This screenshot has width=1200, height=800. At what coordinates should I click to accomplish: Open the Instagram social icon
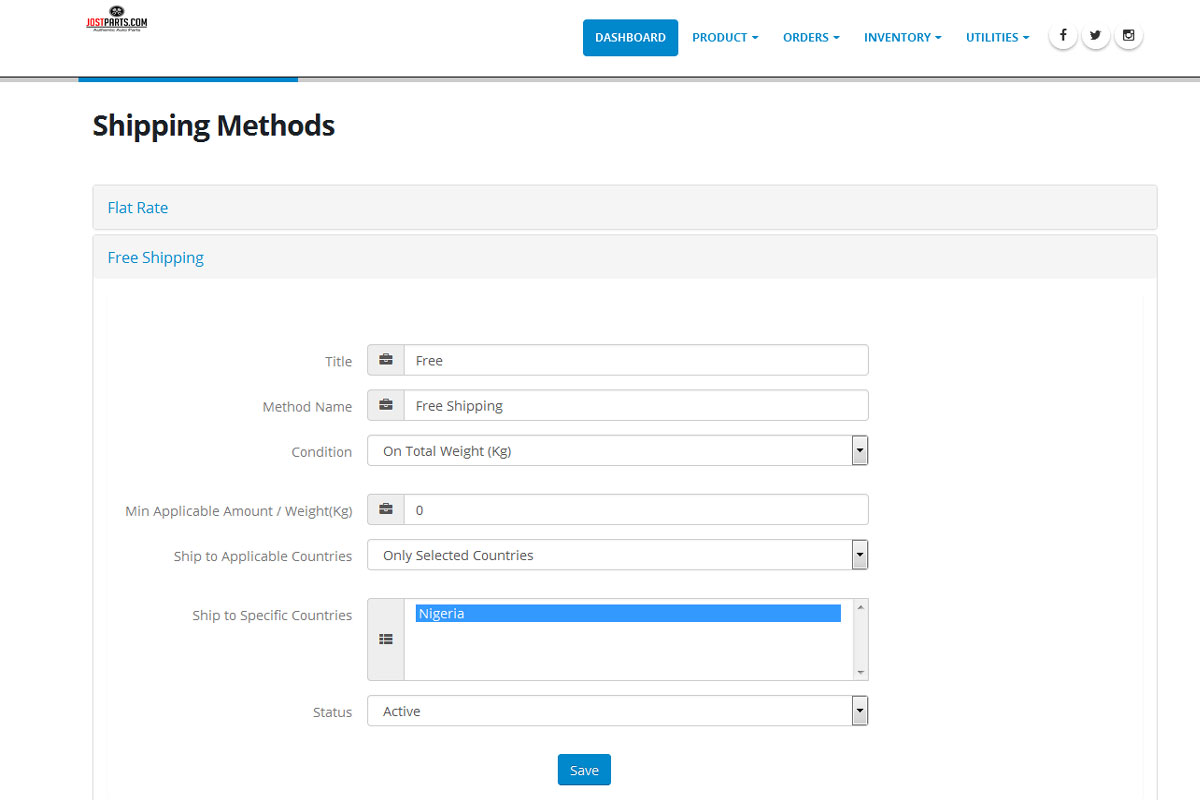1128,36
